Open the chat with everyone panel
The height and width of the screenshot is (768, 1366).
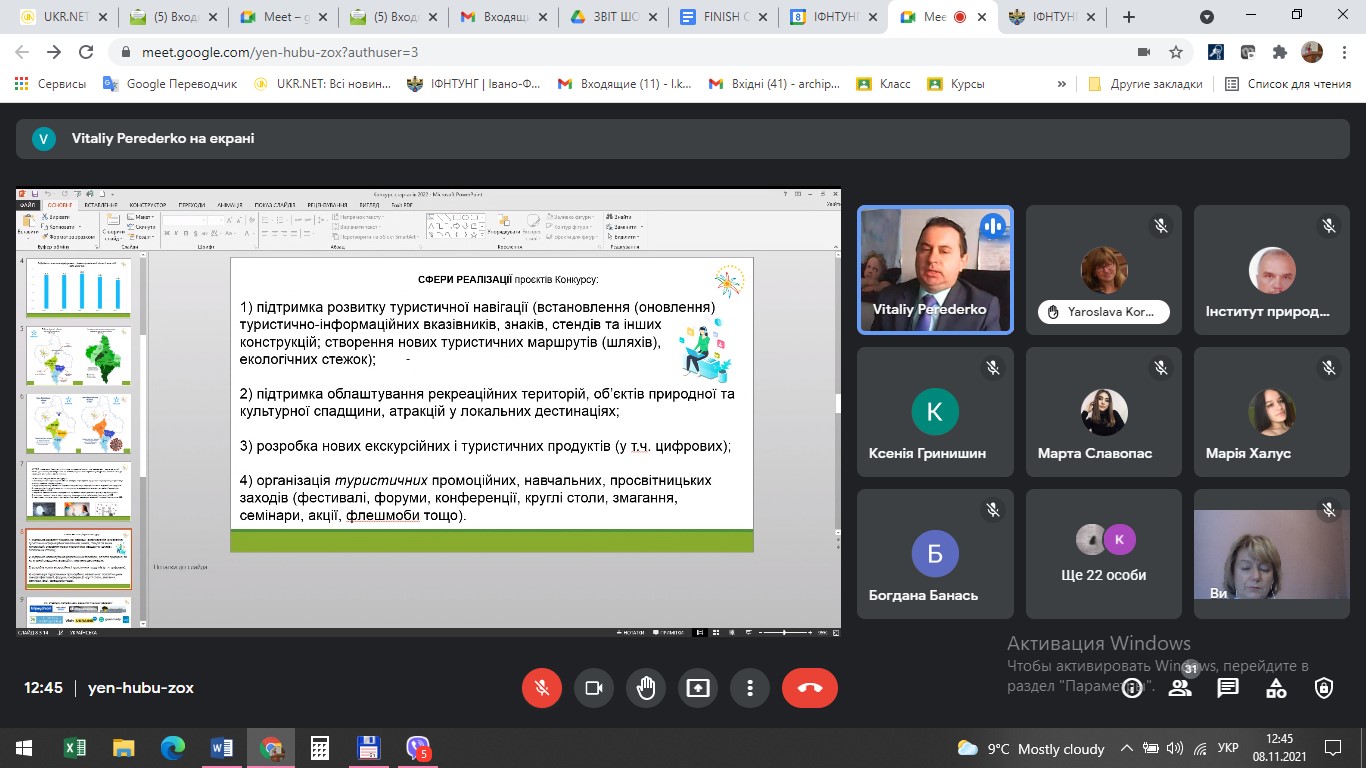coord(1228,688)
